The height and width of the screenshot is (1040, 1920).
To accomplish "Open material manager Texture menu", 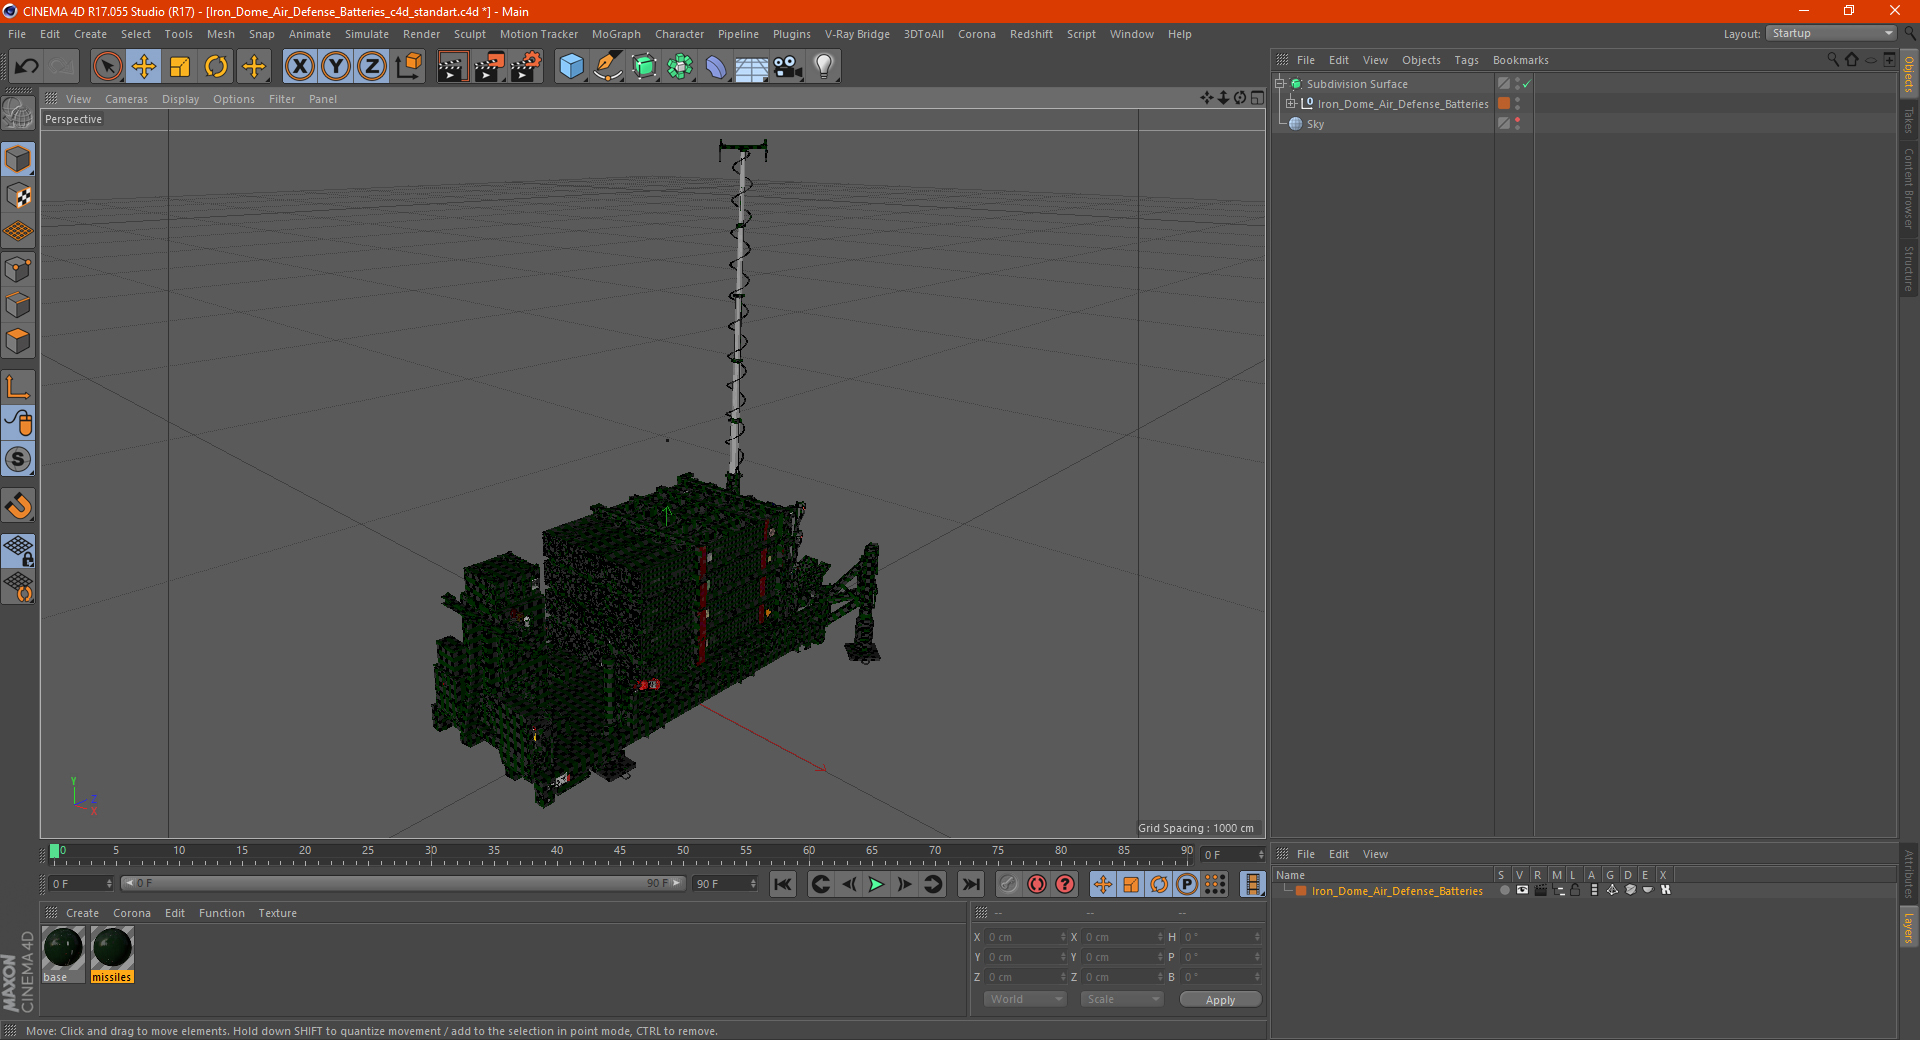I will click(x=277, y=913).
